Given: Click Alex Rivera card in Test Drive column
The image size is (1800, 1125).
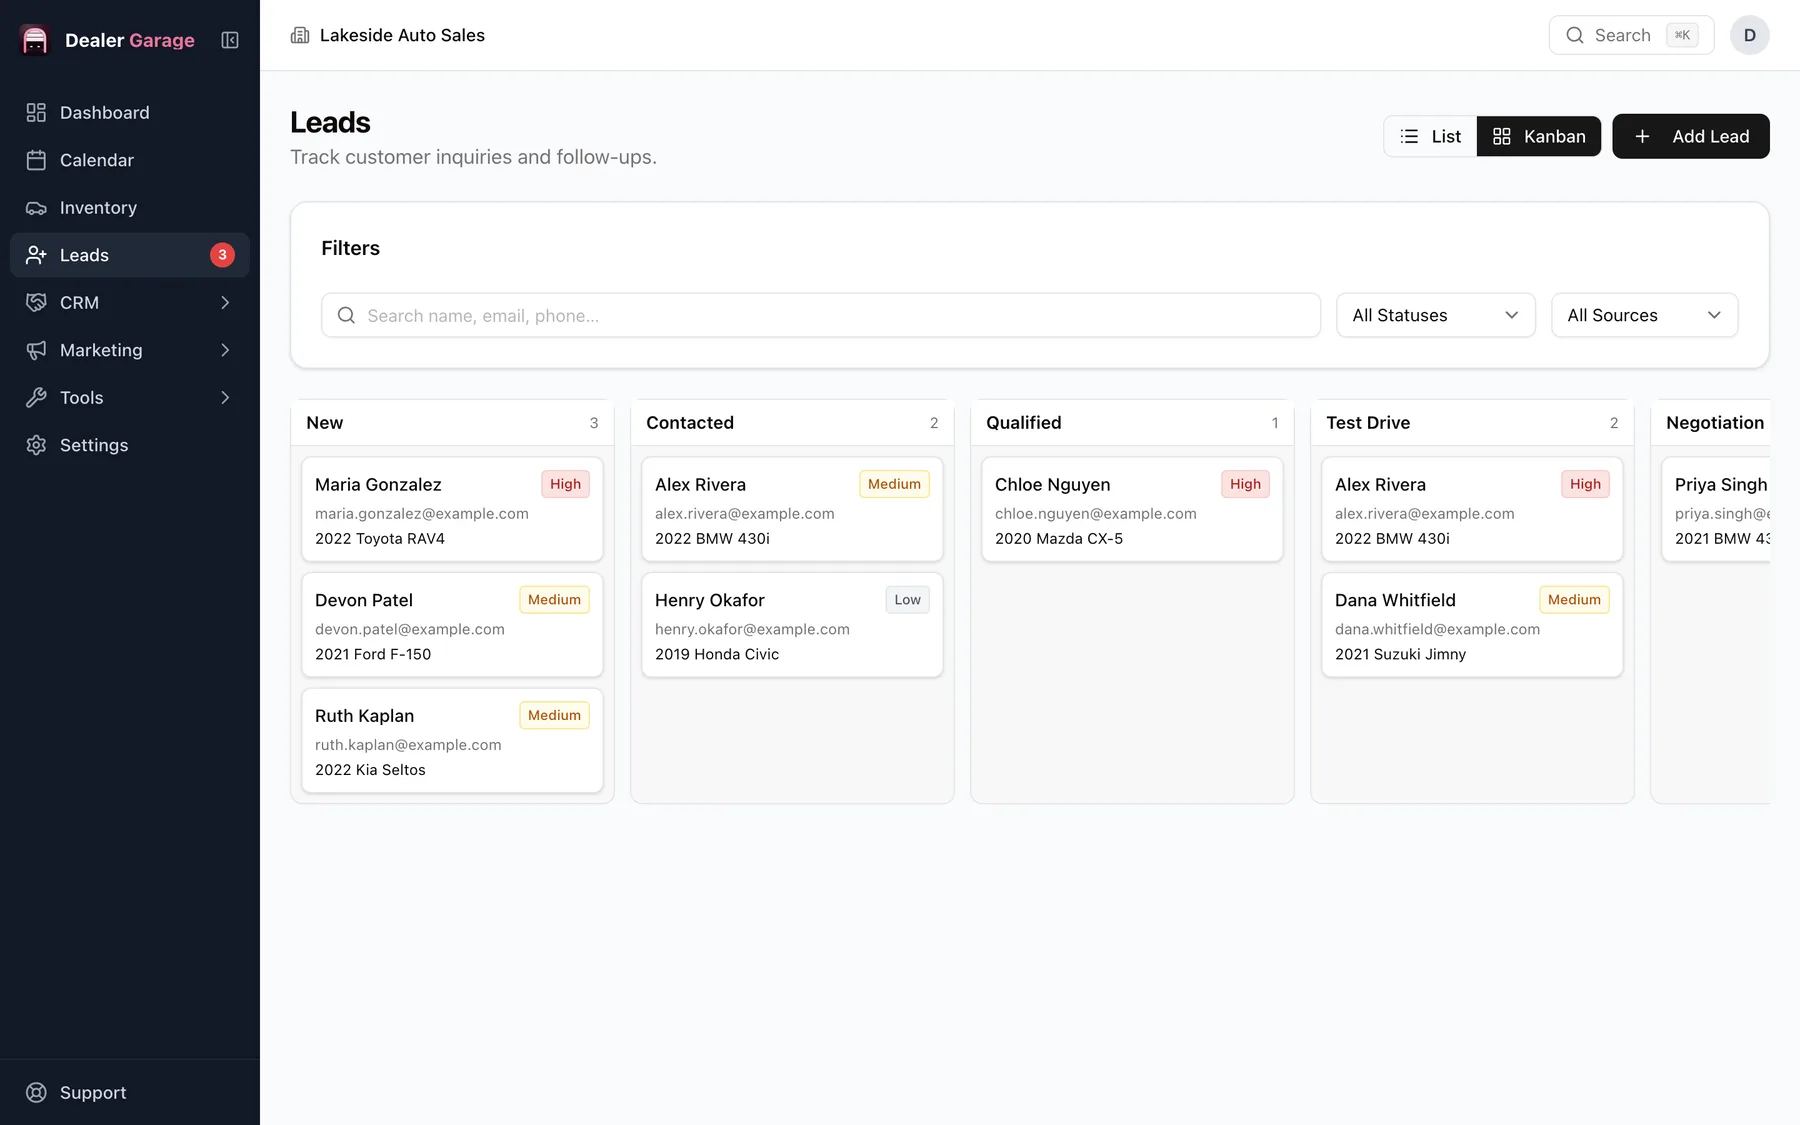Looking at the screenshot, I should tap(1472, 510).
